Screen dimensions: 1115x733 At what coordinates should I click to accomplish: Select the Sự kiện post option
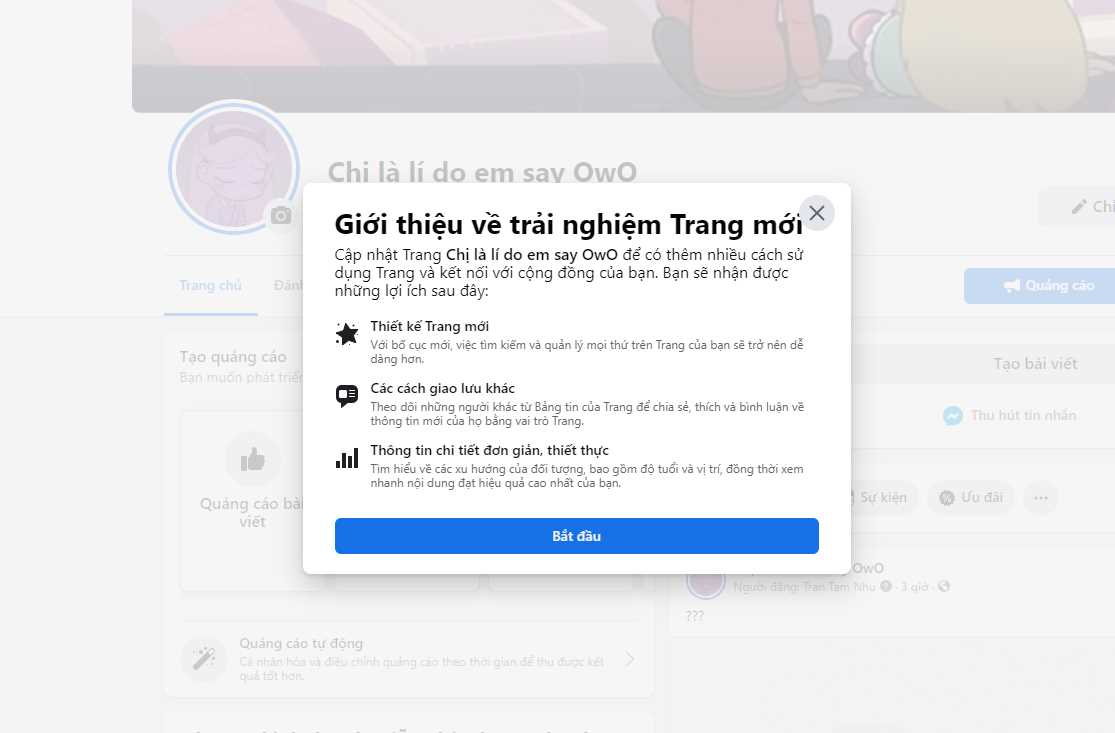[x=877, y=498]
